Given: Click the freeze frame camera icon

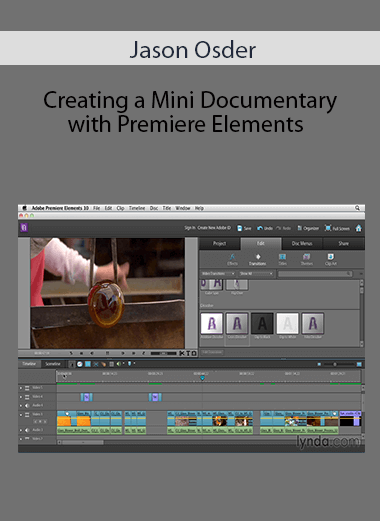Looking at the screenshot, I should (x=194, y=353).
